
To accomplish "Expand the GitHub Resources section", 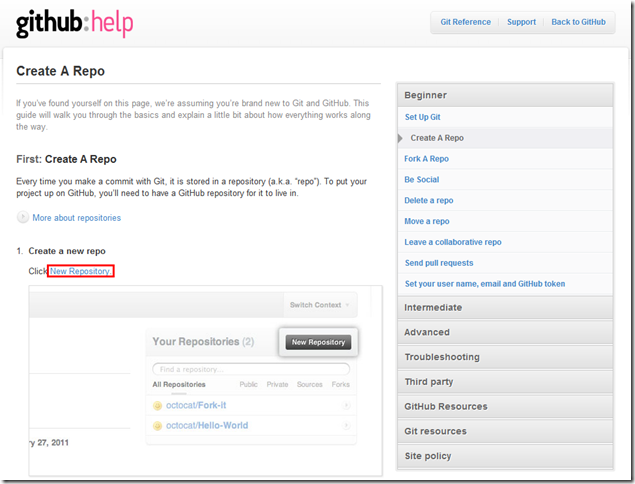I will click(505, 406).
